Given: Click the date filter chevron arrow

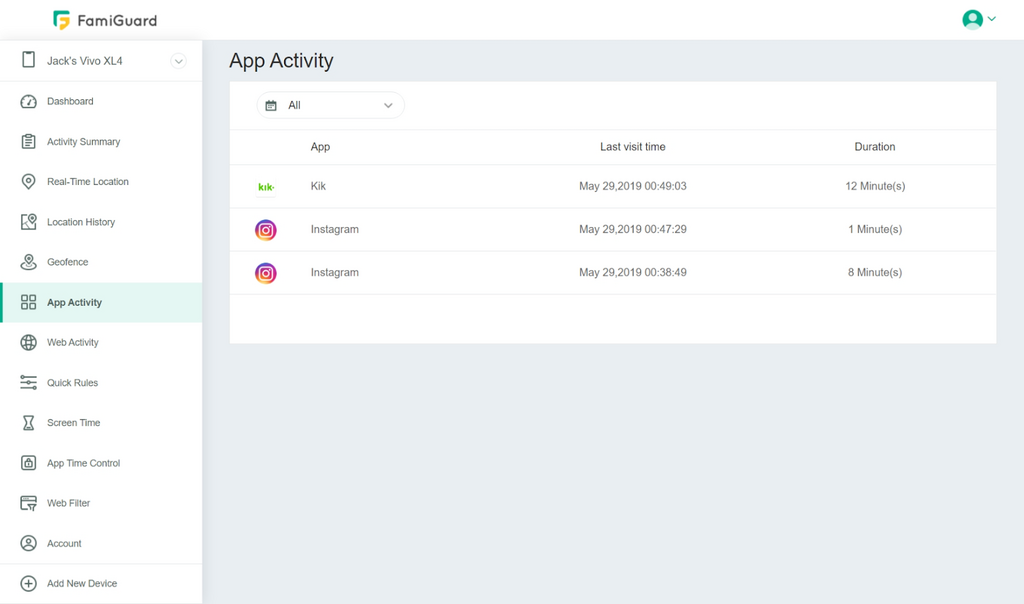Looking at the screenshot, I should (x=388, y=105).
